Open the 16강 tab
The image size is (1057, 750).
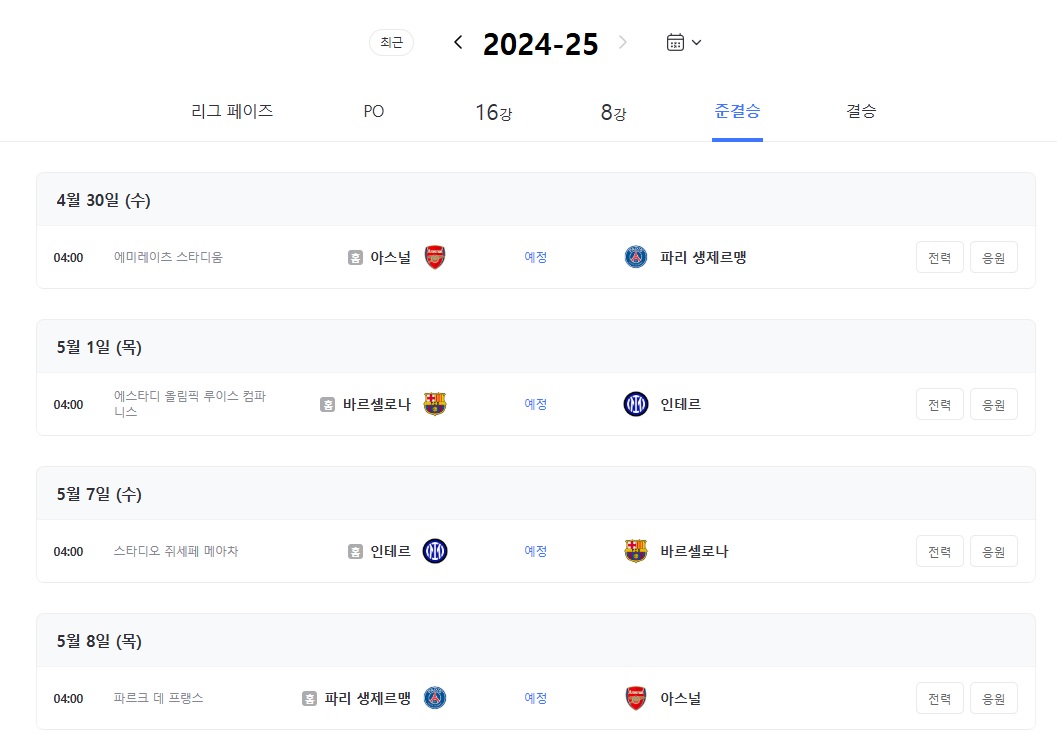pyautogui.click(x=494, y=111)
